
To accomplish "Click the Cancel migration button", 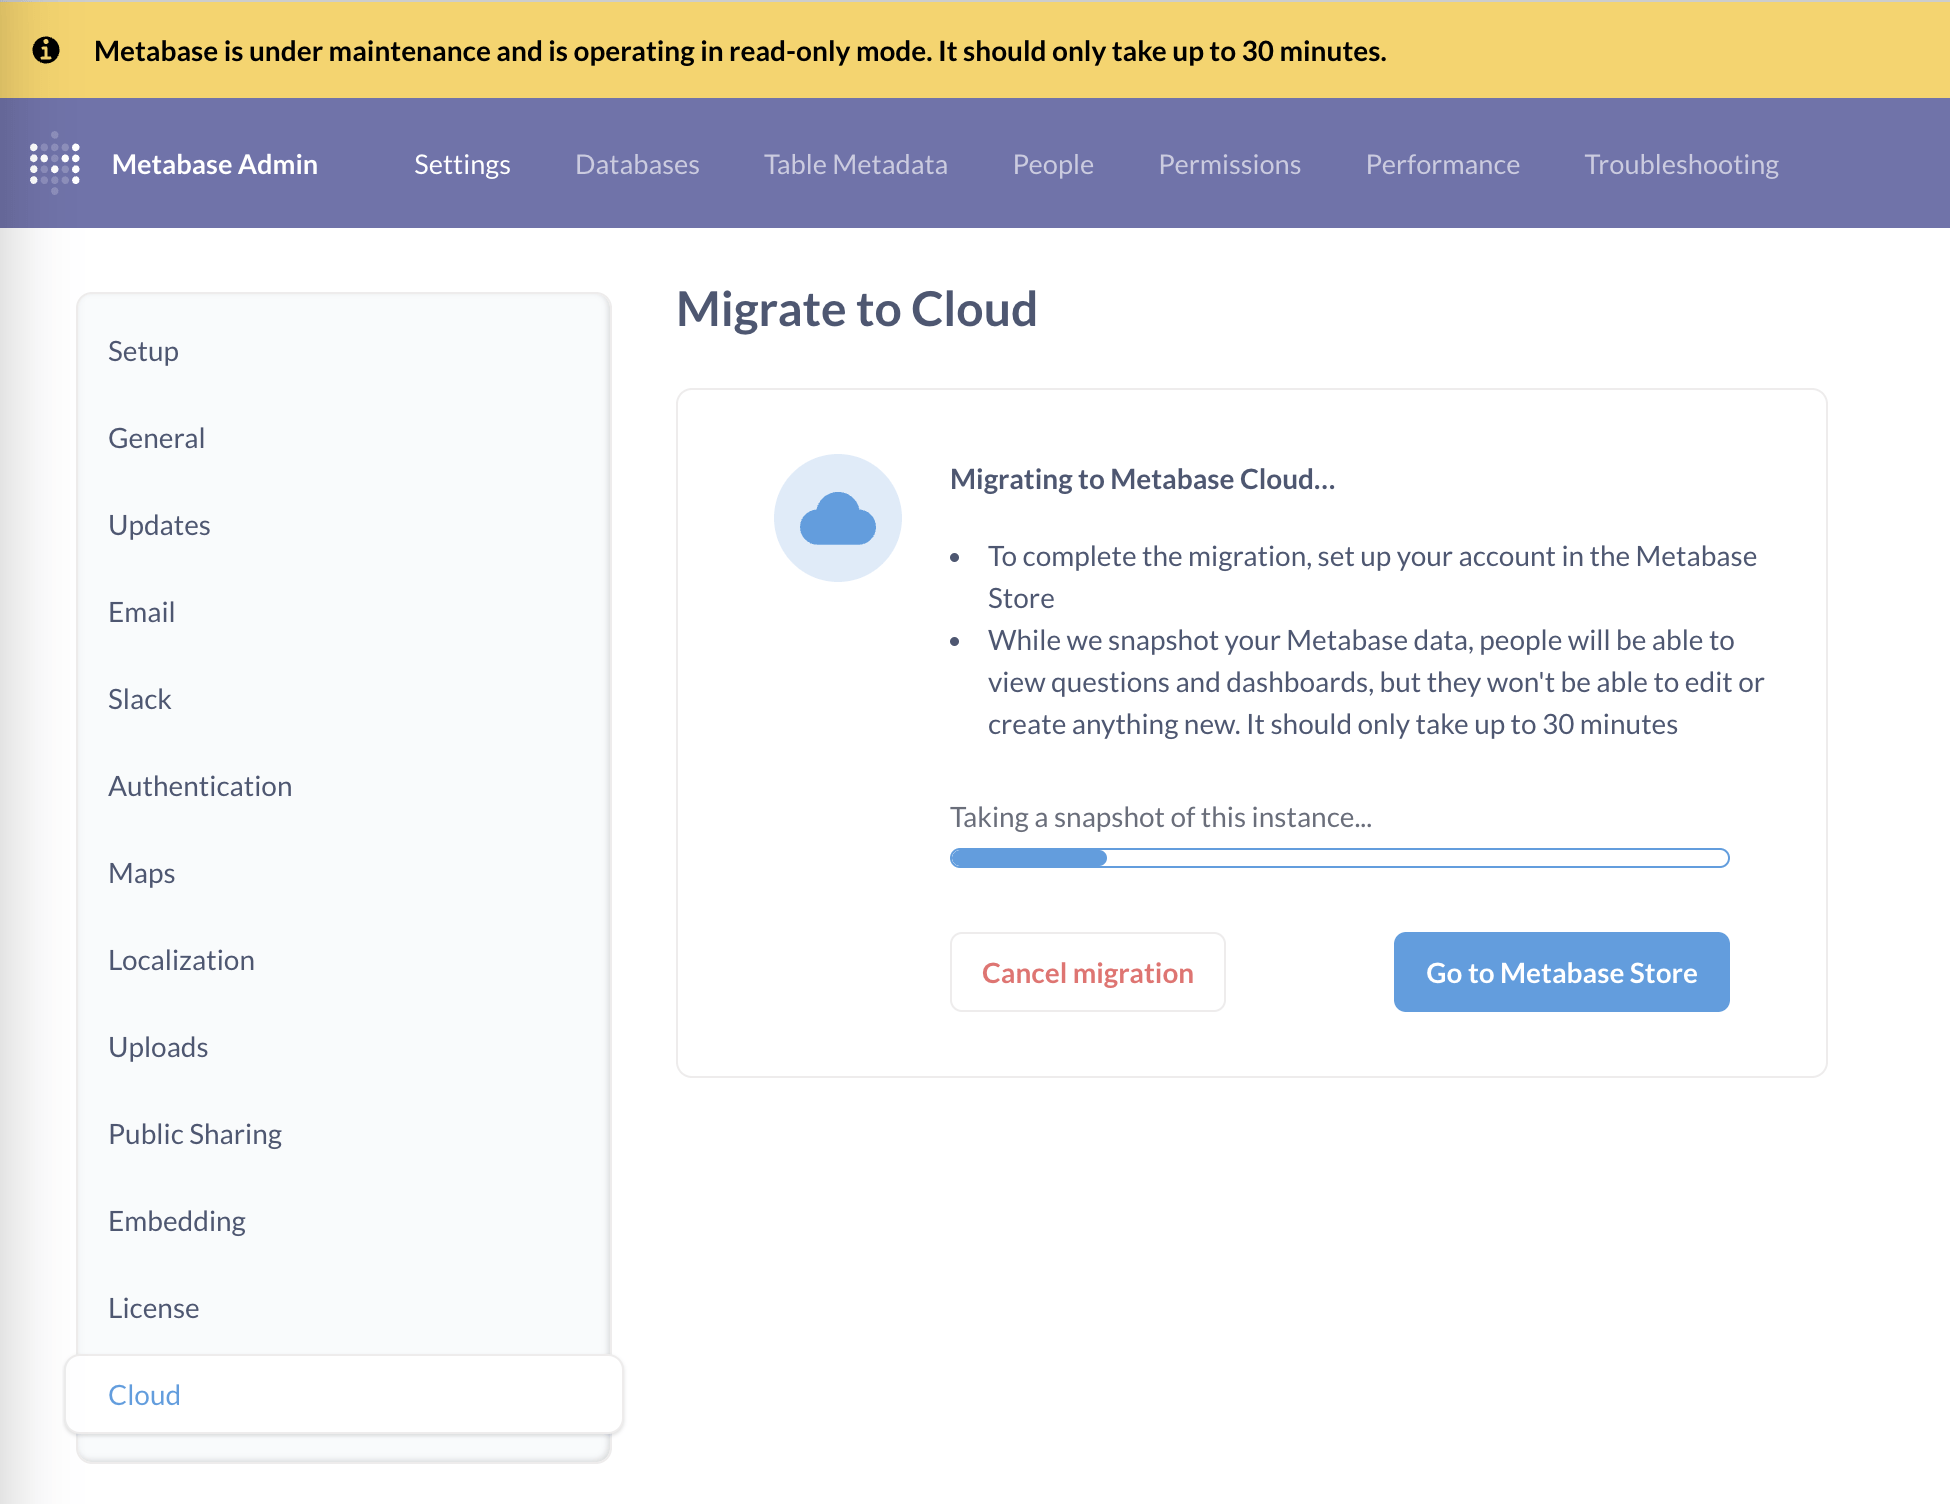I will coord(1087,972).
